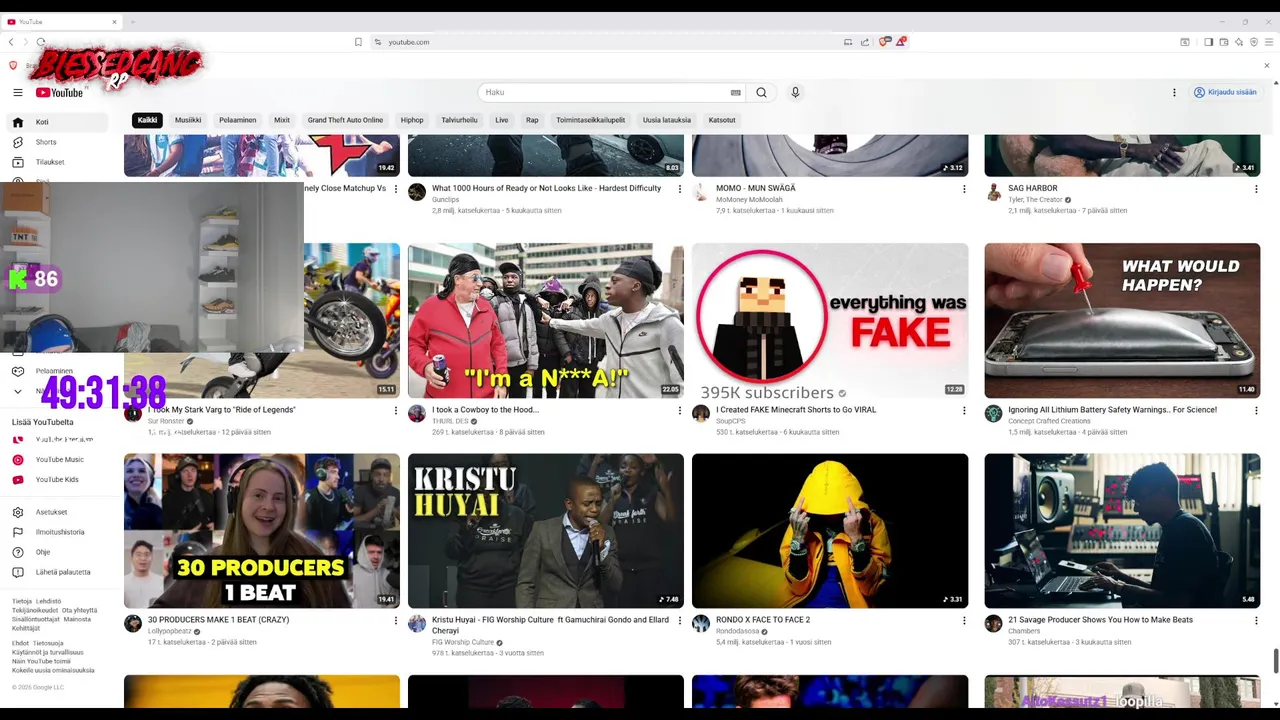
Task: Open YouTube Kids from sidebar
Action: pos(58,480)
